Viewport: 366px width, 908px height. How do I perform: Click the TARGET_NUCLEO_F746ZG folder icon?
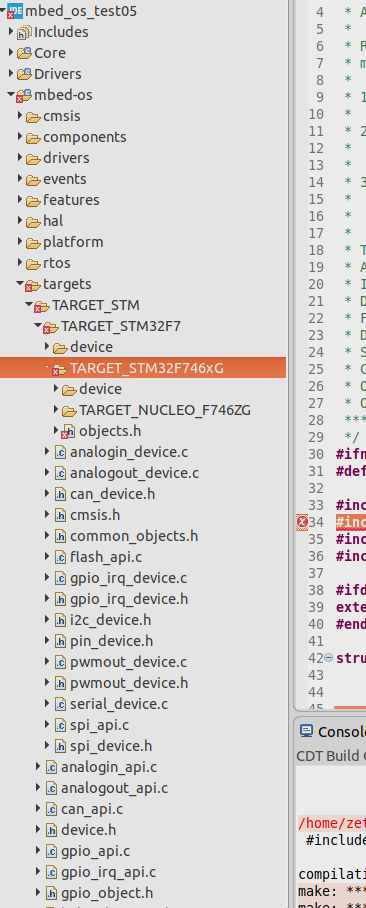(69, 411)
